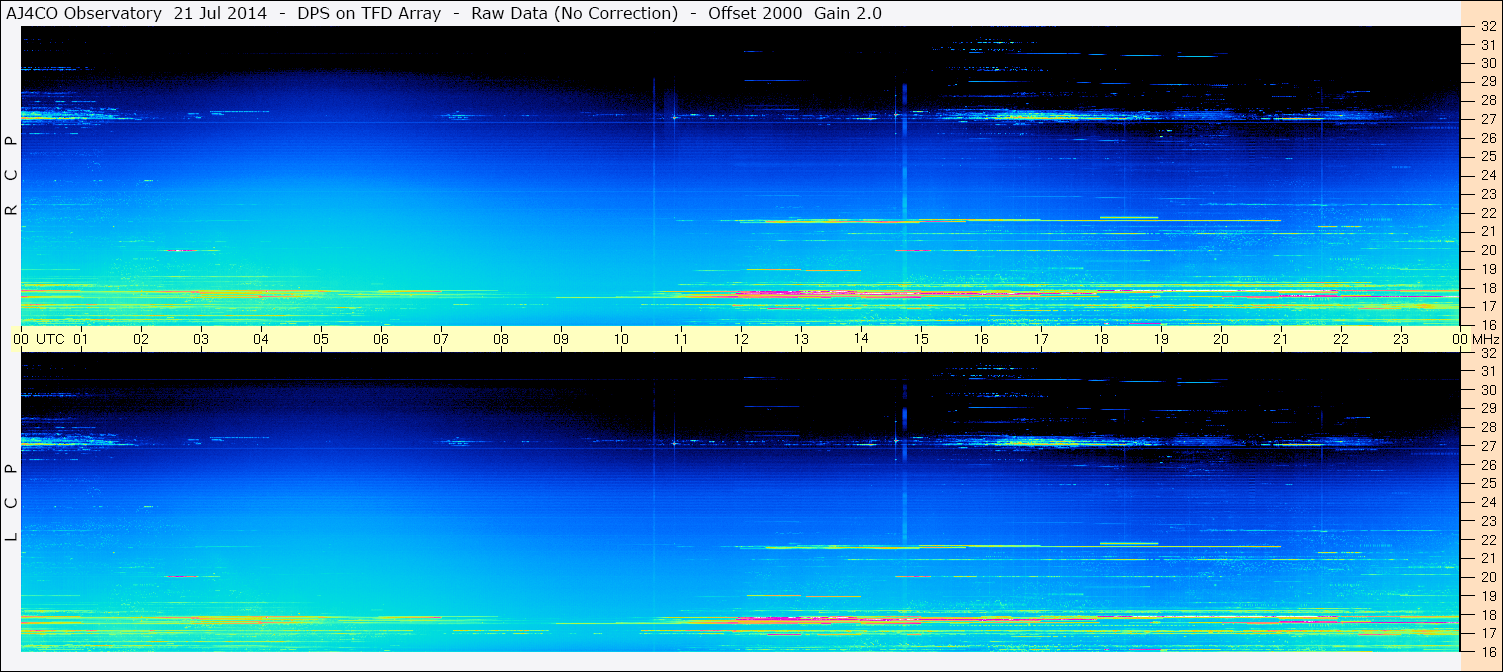This screenshot has width=1503, height=672.
Task: Click the L C P label of lower spectrogram
Action: pyautogui.click(x=11, y=503)
